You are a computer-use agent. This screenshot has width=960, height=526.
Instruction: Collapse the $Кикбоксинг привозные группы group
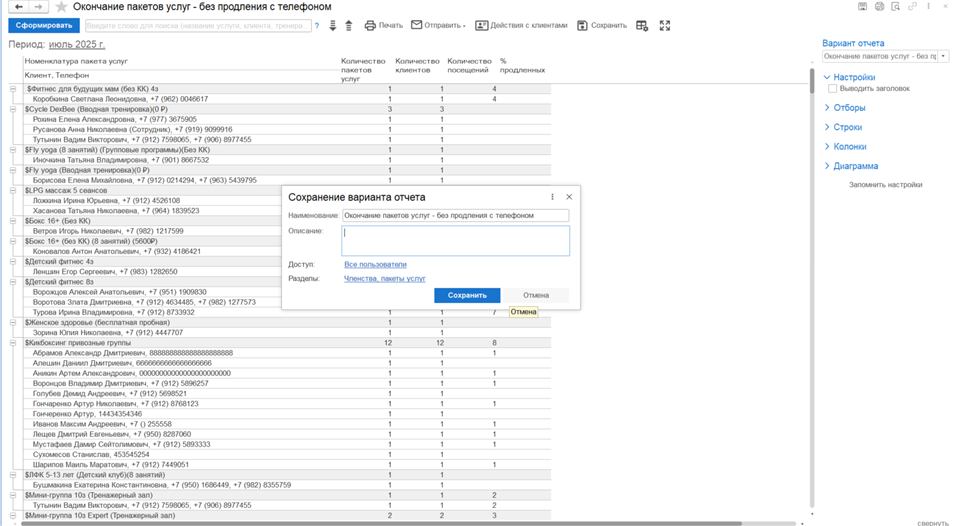coord(13,343)
